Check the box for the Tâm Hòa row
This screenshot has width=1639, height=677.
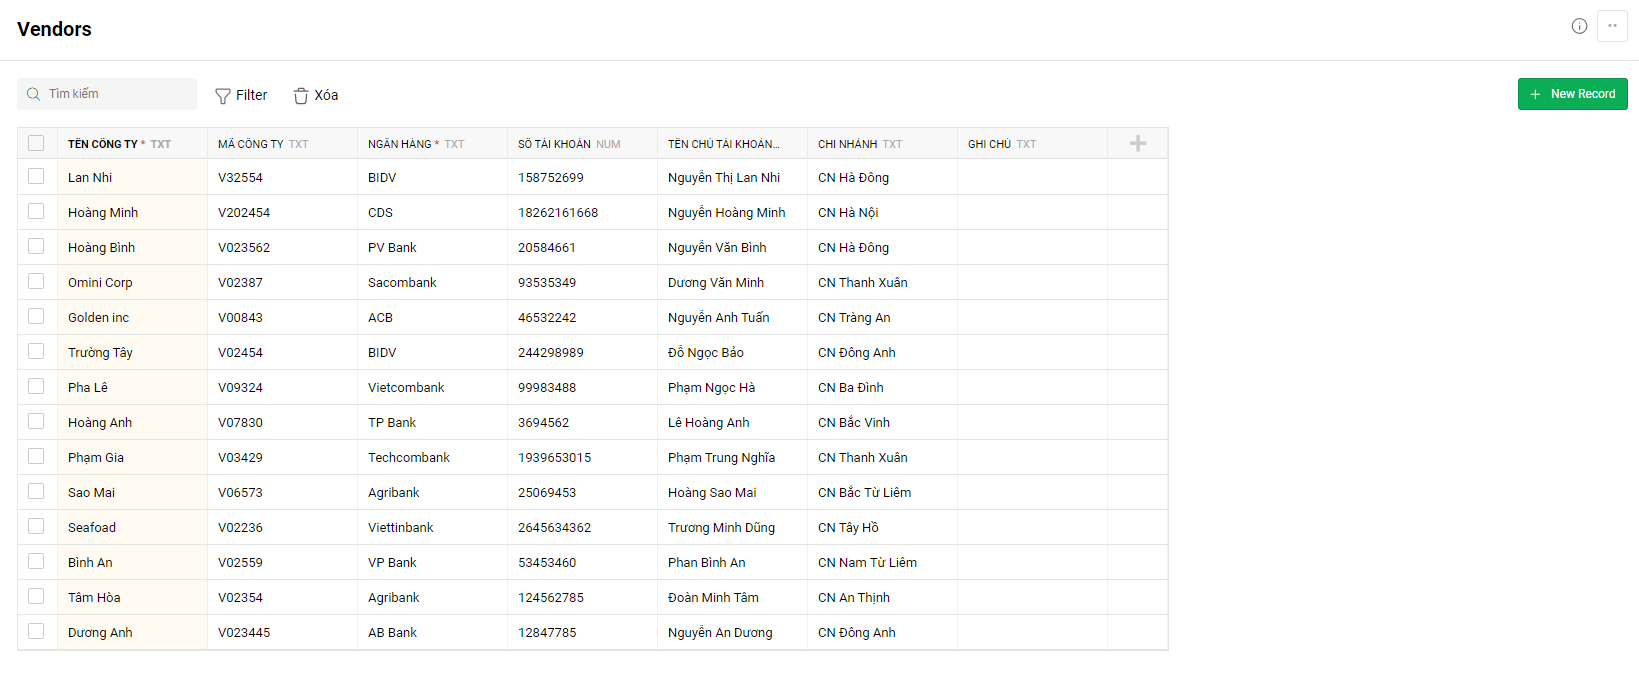[x=36, y=596]
